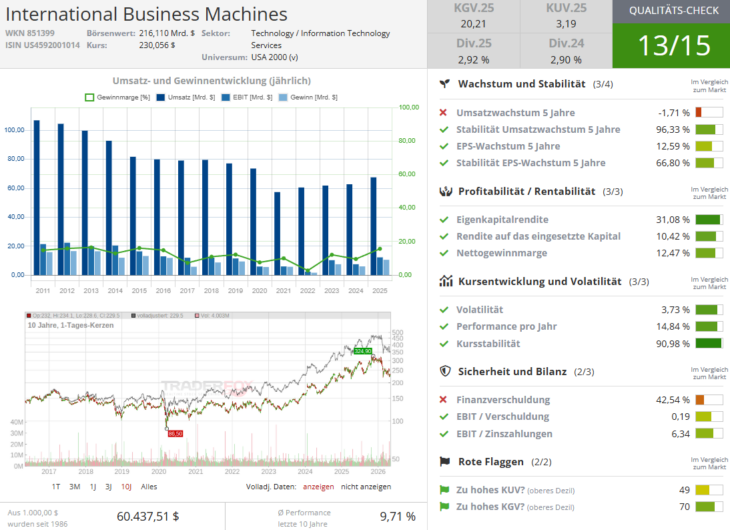Toggle the Gewinn [Mrd. $] legend entry

tap(308, 97)
